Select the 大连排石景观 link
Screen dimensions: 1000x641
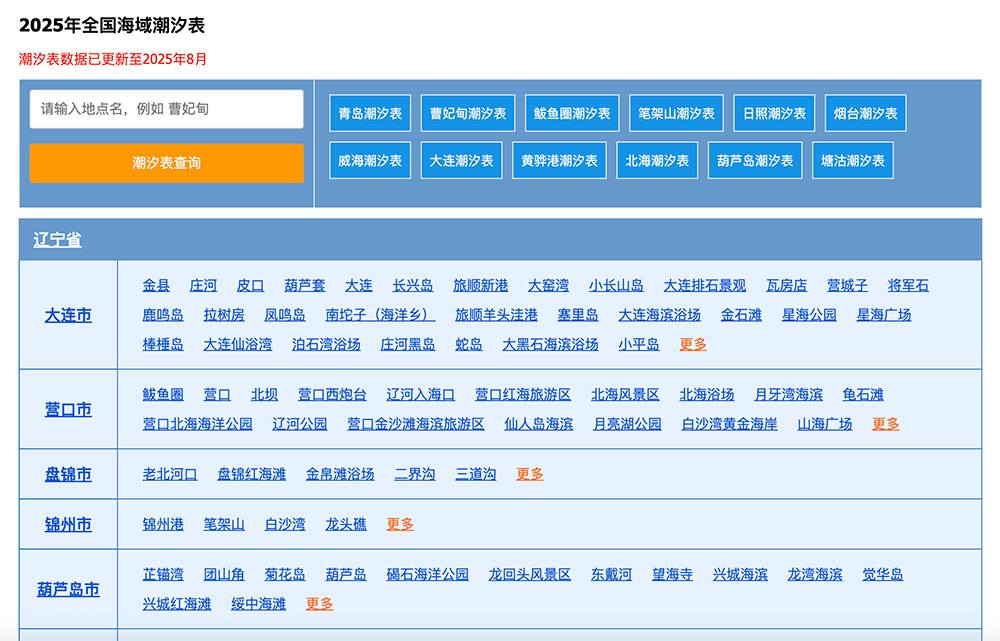point(705,286)
